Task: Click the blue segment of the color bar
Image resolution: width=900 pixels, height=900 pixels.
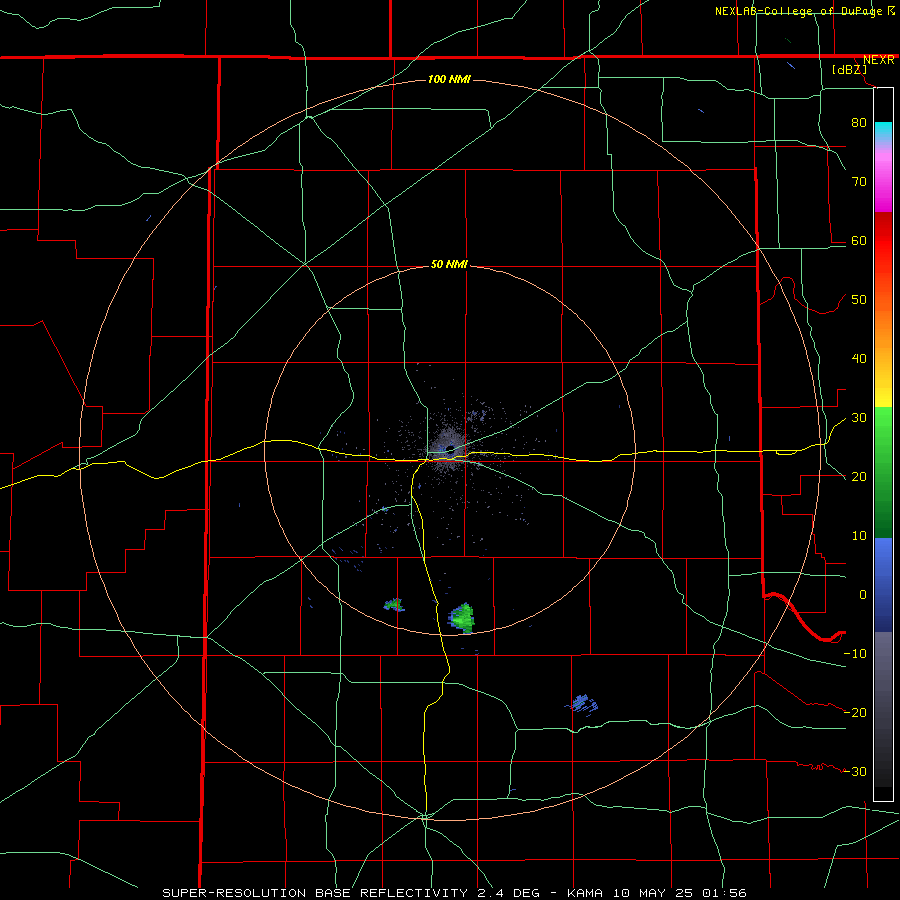Action: [883, 584]
